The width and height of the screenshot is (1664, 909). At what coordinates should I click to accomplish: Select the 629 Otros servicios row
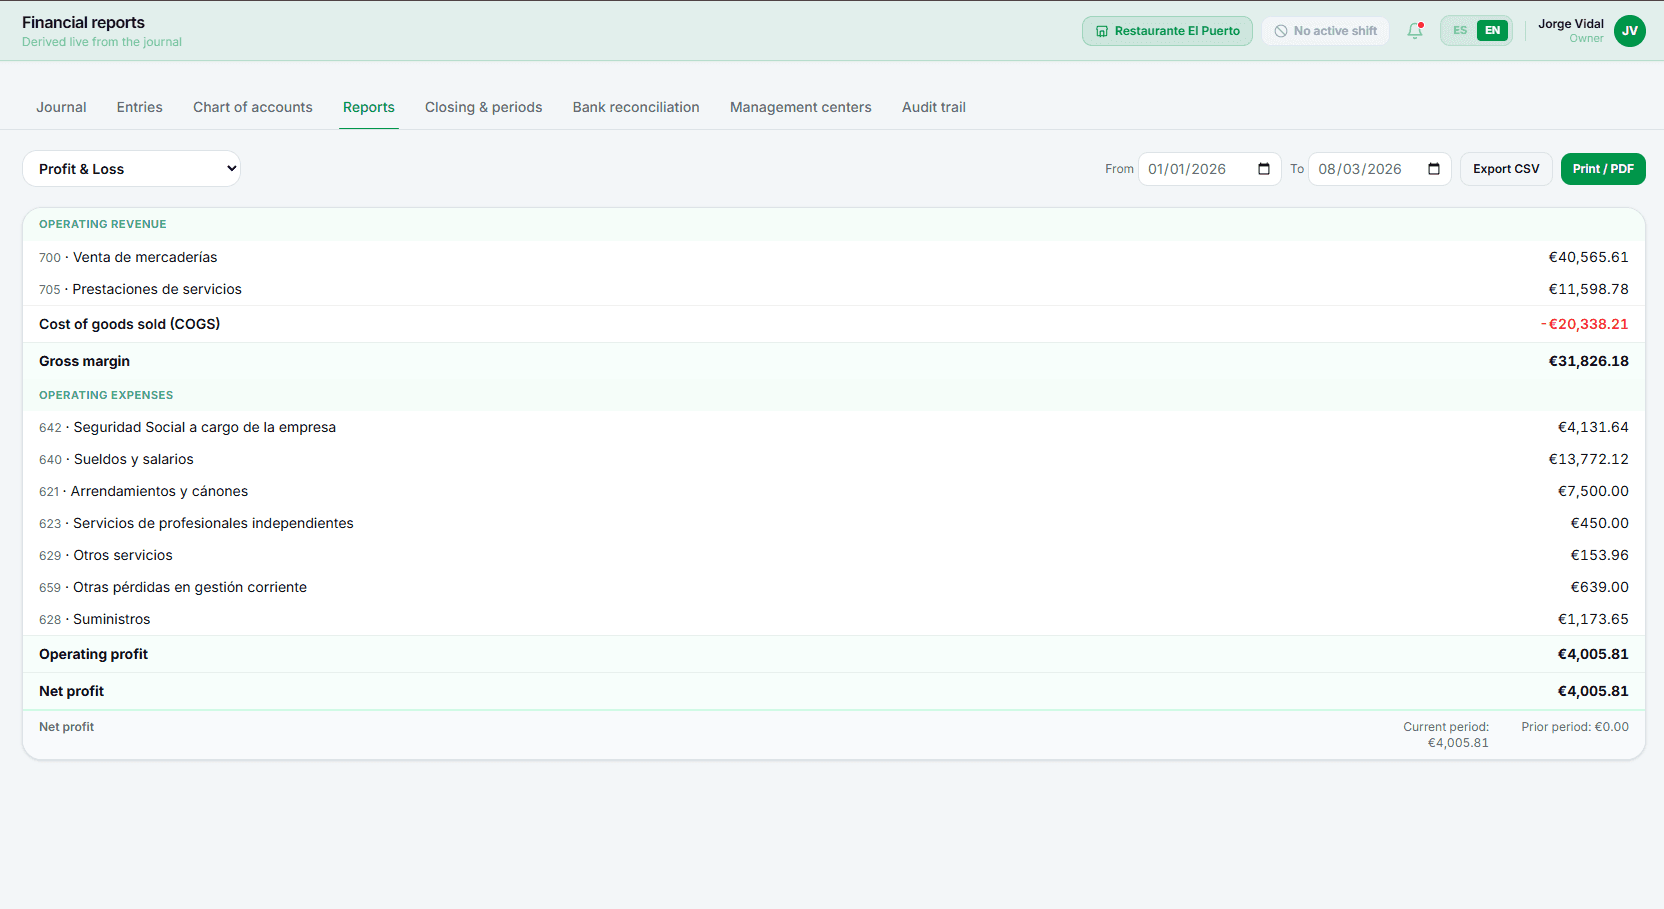coord(834,555)
